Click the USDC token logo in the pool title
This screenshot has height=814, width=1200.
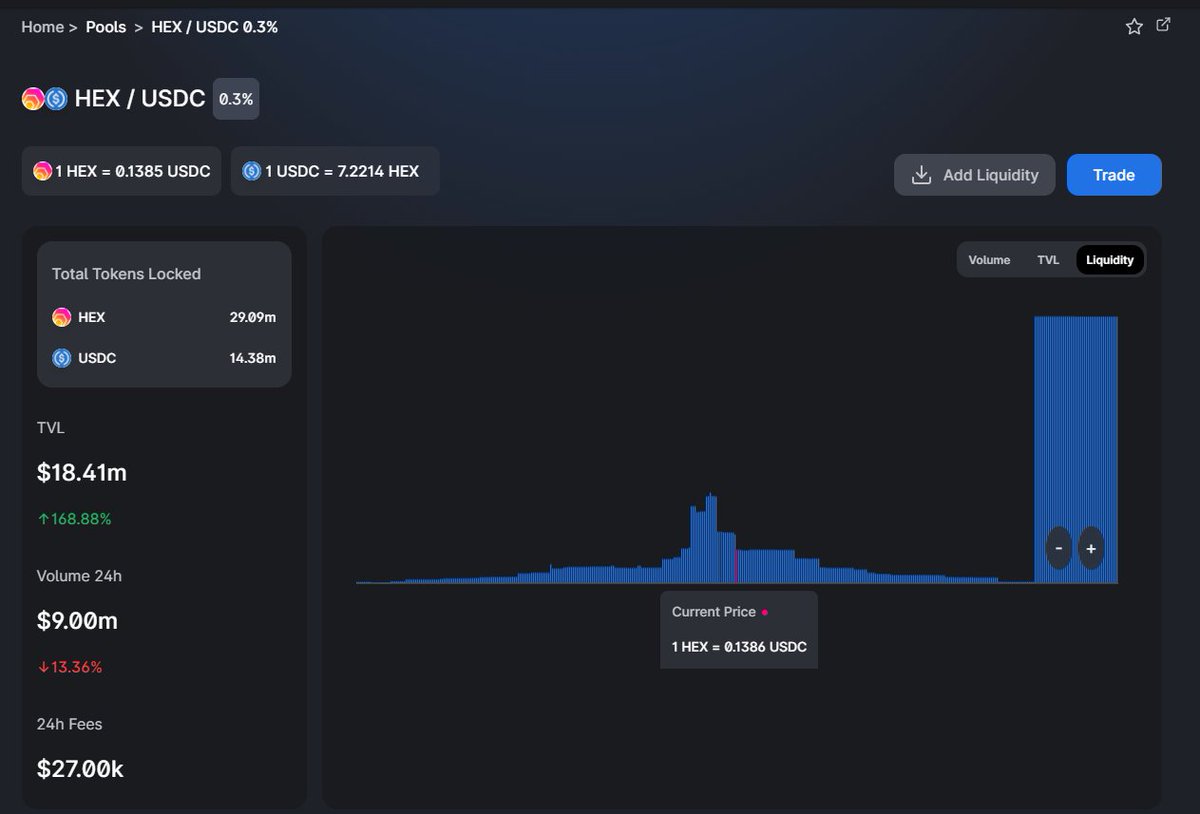56,99
